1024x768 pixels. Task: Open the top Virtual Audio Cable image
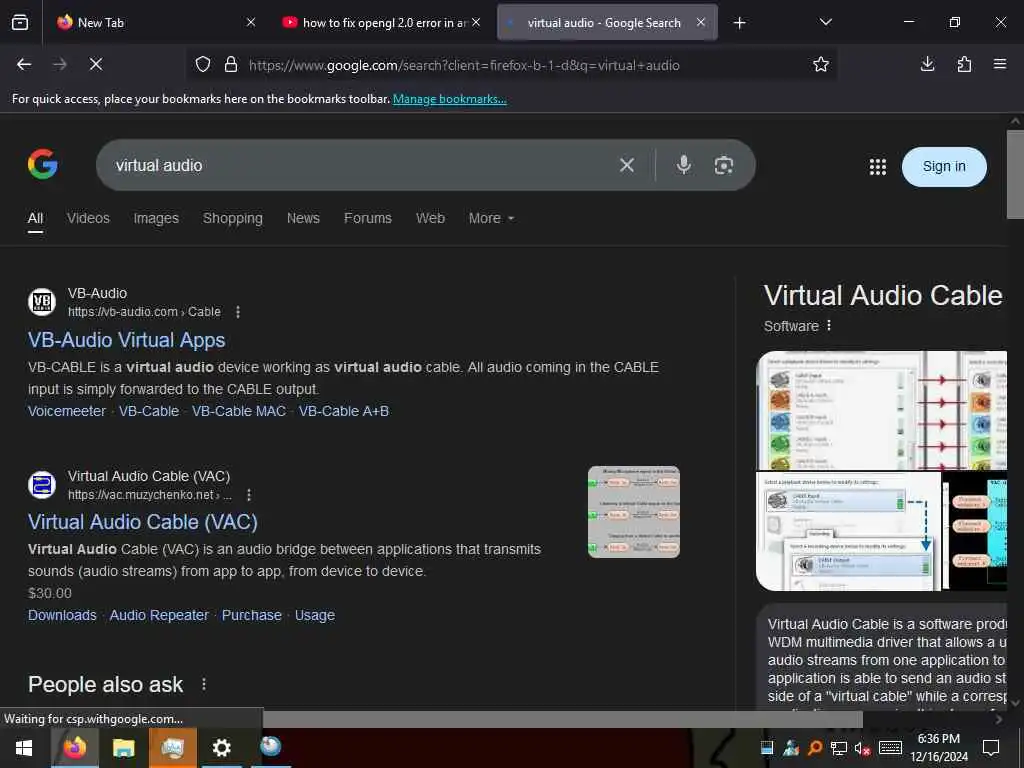[x=881, y=410]
